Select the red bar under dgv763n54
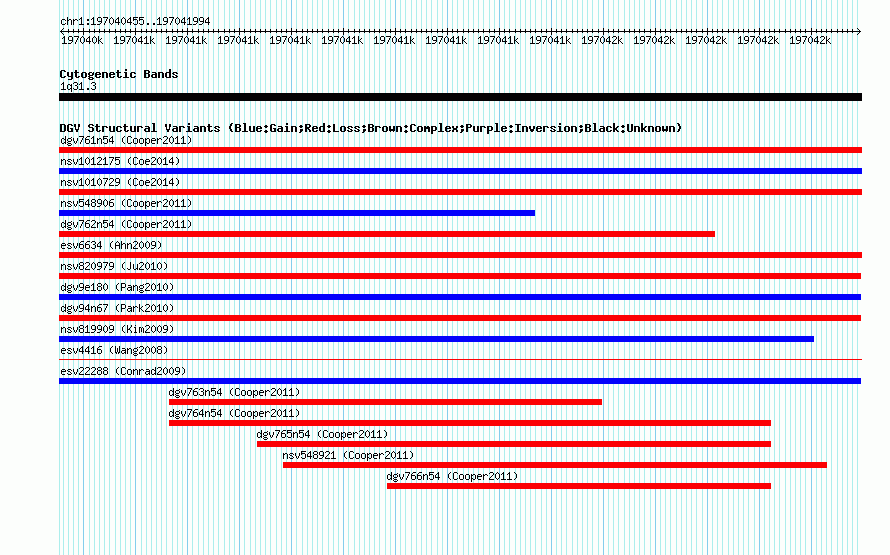 click(385, 402)
